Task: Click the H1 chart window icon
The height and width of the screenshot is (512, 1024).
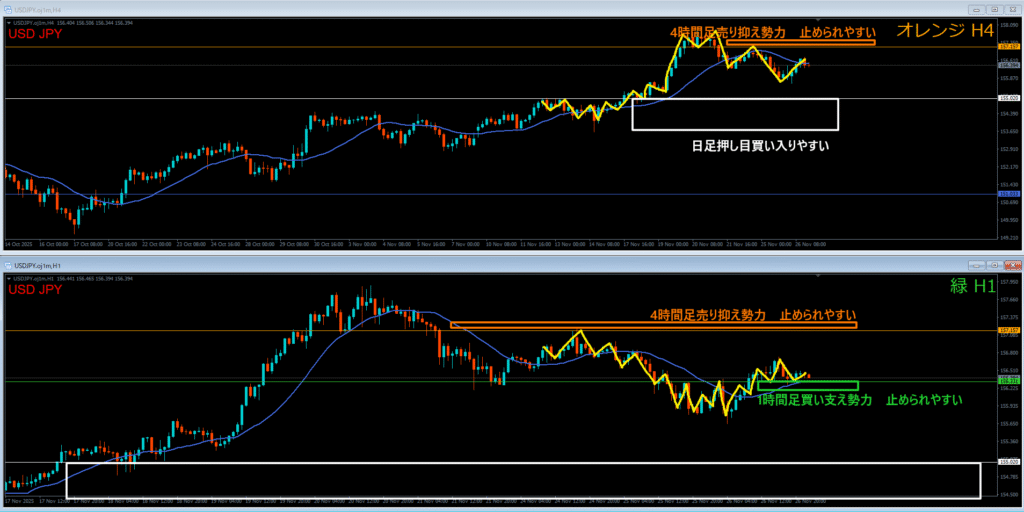Action: [8, 266]
